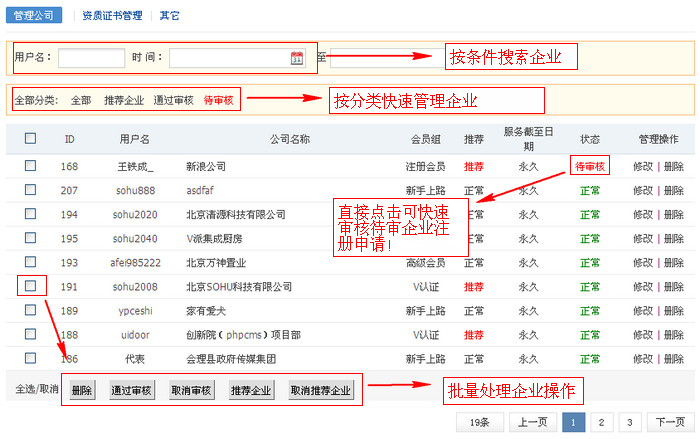700x439 pixels.
Task: Filter by 待审核 category
Action: point(218,100)
